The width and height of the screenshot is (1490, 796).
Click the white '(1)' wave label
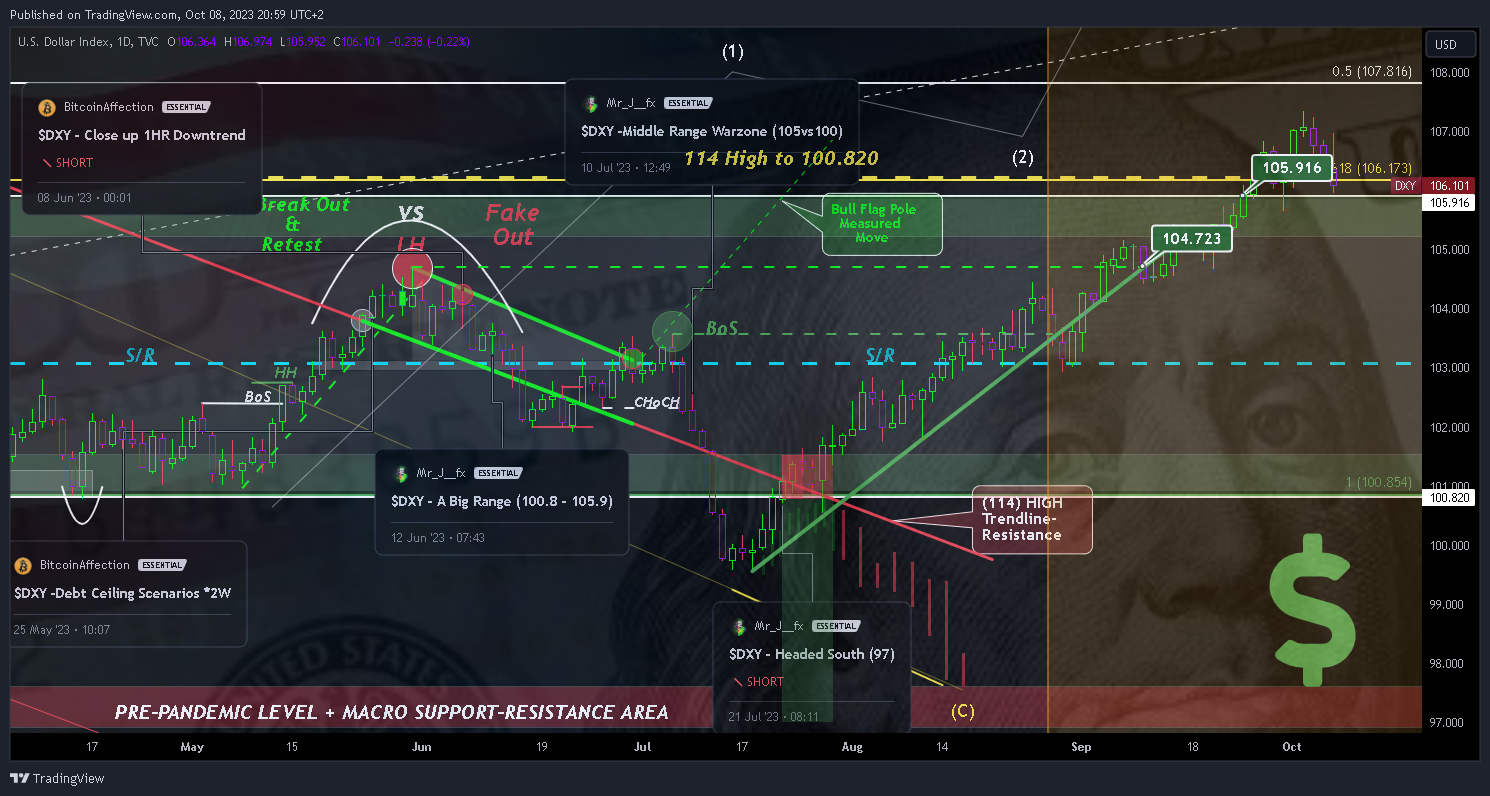(x=734, y=52)
